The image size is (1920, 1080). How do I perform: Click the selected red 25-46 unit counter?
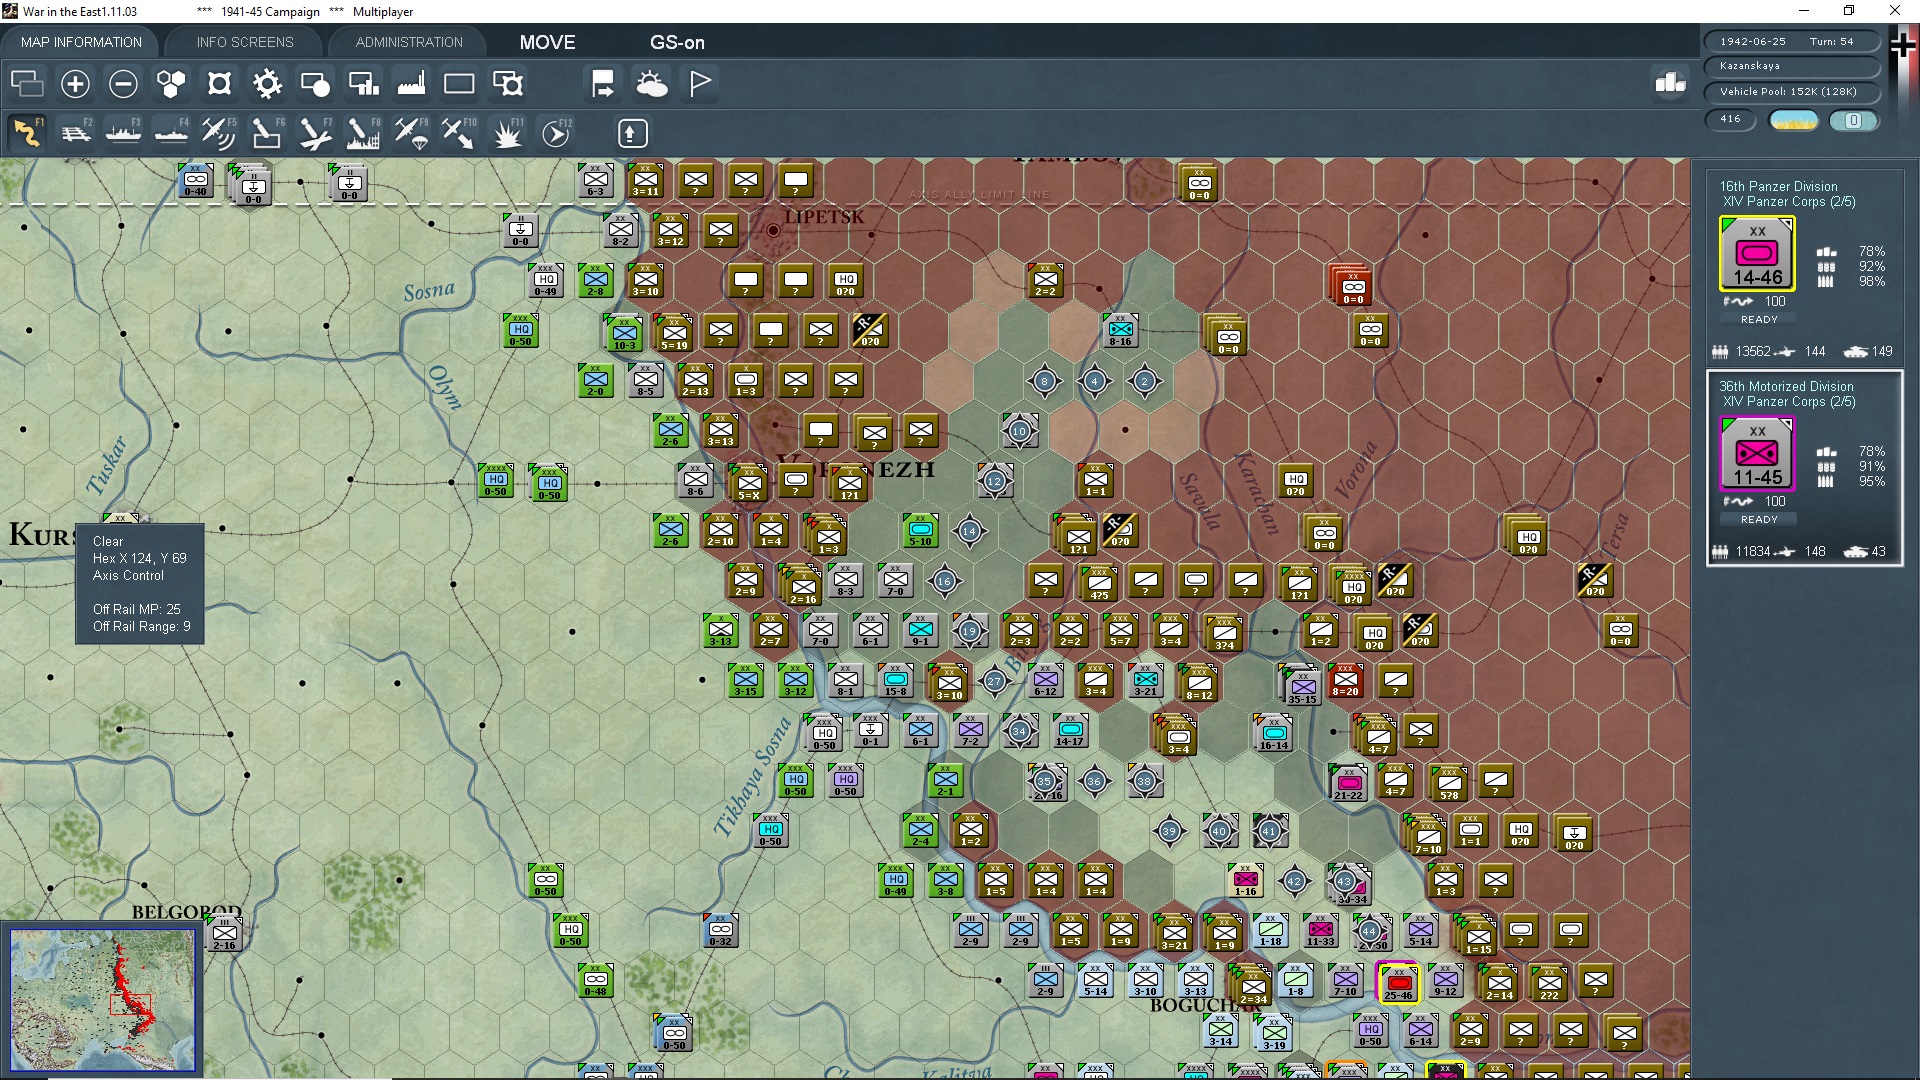pyautogui.click(x=1398, y=983)
